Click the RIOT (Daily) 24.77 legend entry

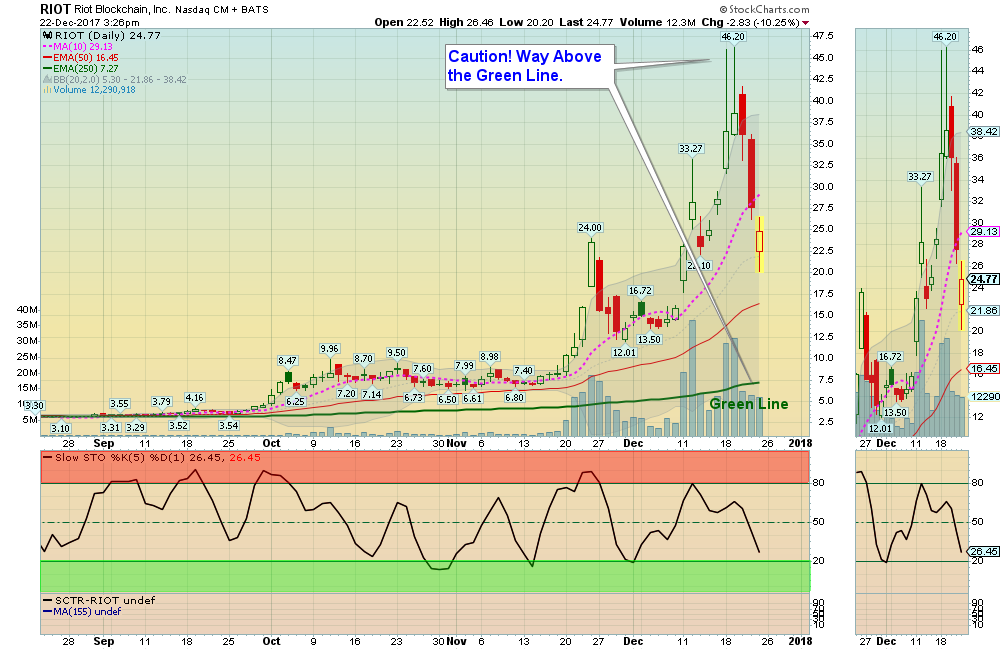tap(108, 36)
